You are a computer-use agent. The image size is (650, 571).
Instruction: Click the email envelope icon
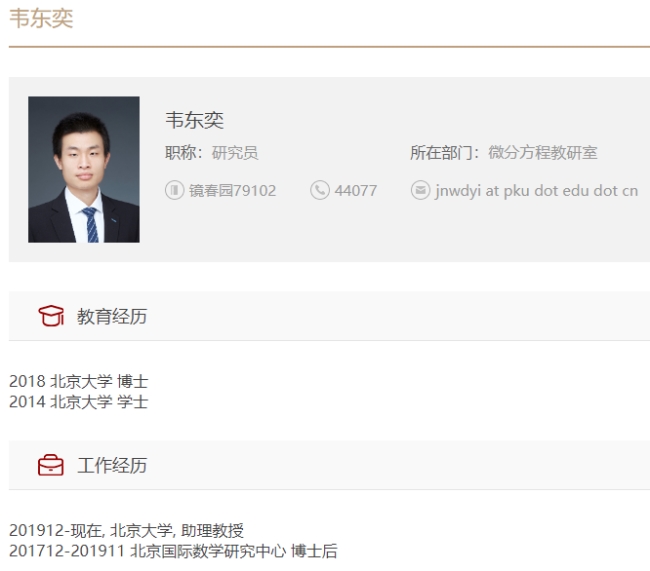(x=420, y=190)
